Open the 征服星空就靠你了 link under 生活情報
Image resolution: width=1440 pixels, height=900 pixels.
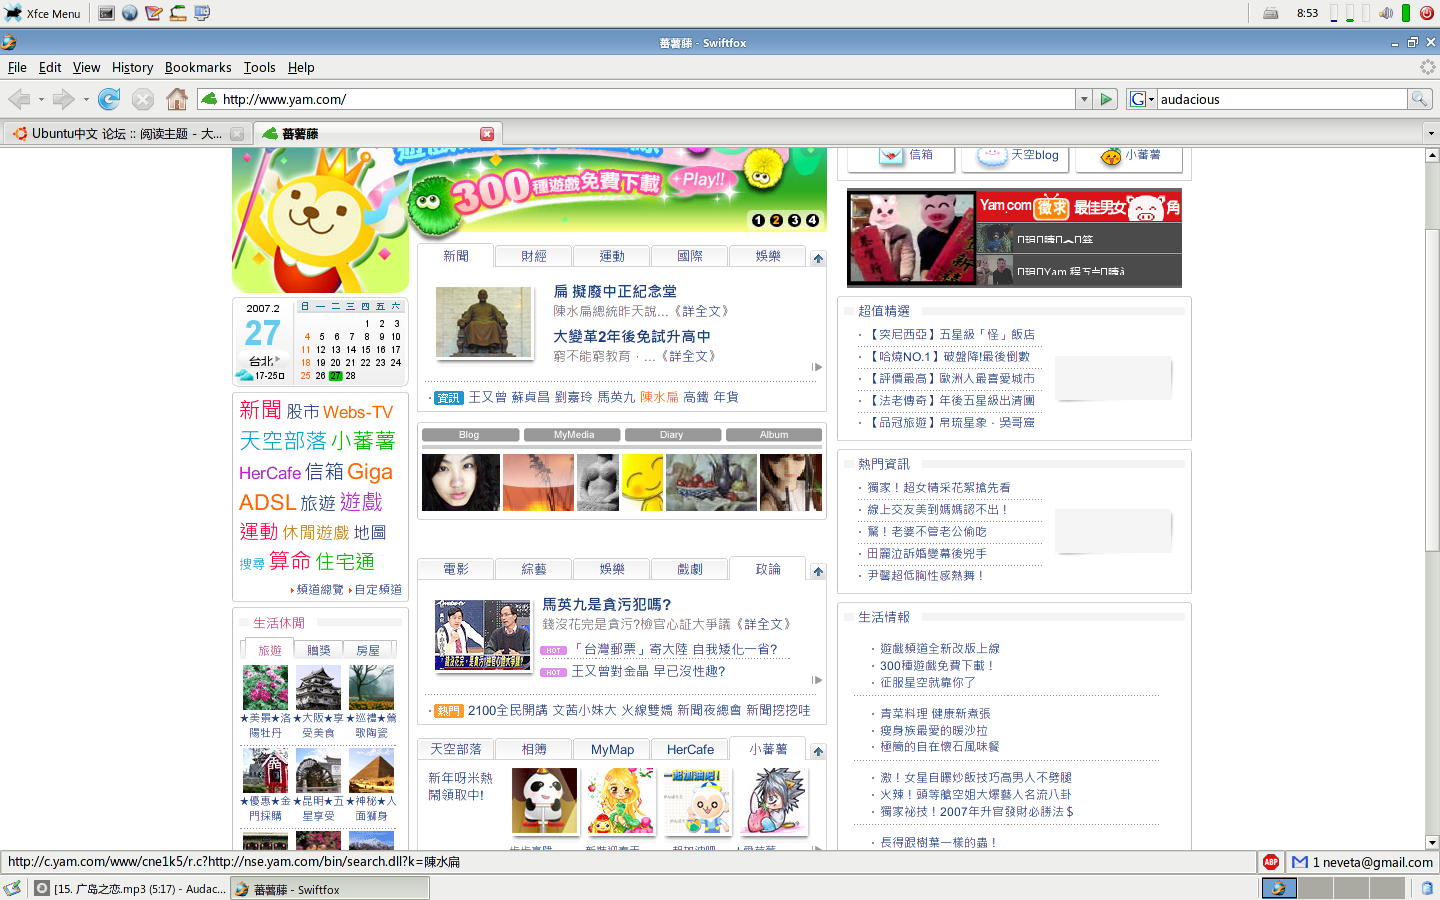pyautogui.click(x=927, y=683)
